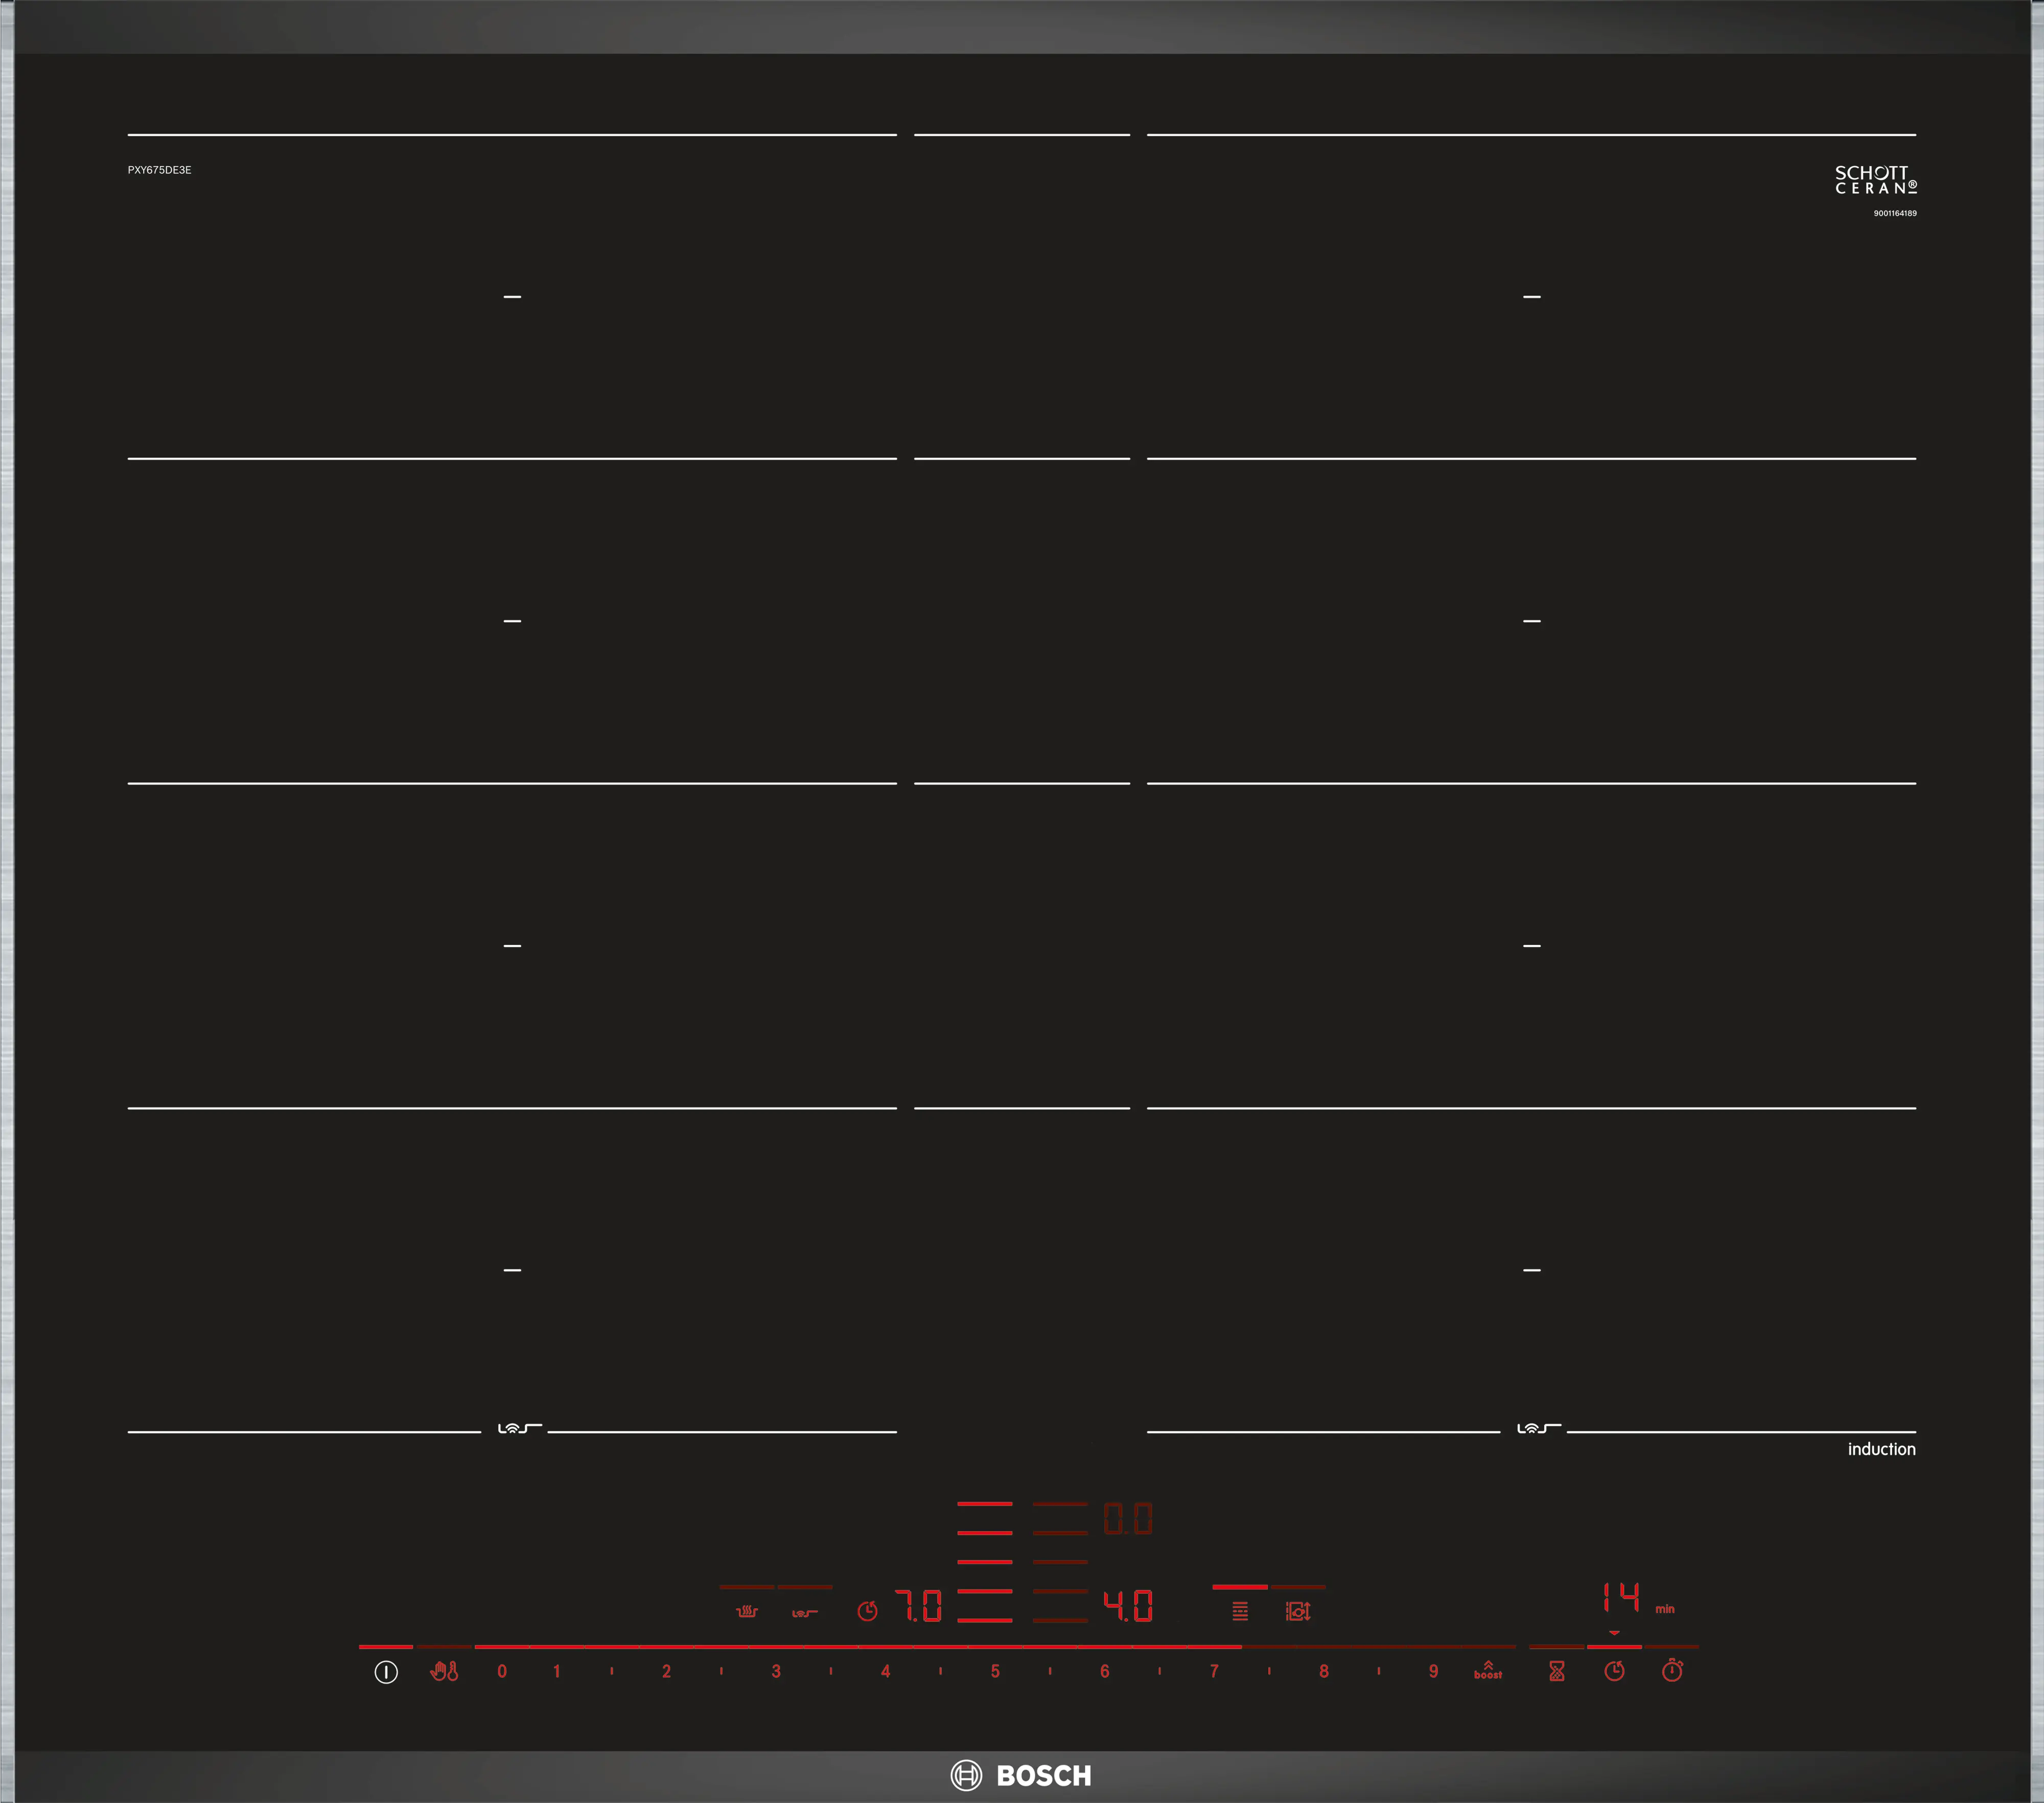Tap the childproof lock hand icon
Image resolution: width=2044 pixels, height=1803 pixels.
(444, 1671)
